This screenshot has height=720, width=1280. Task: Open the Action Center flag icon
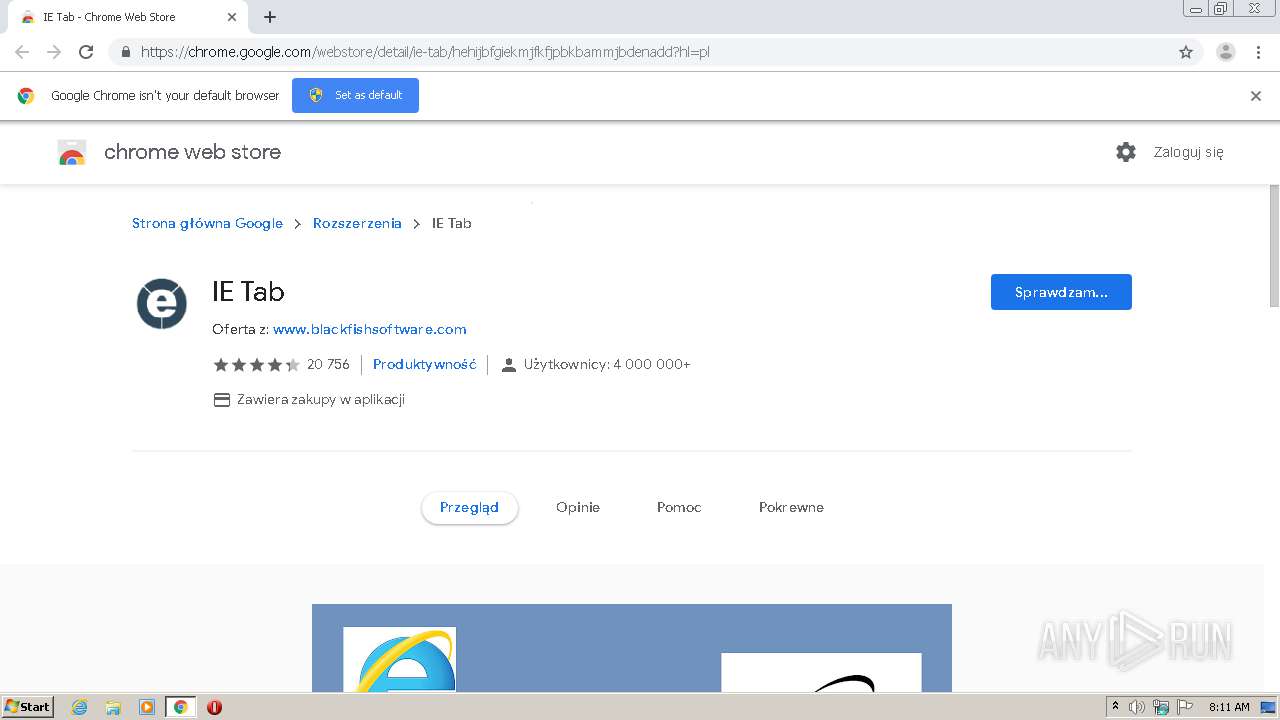point(1185,707)
